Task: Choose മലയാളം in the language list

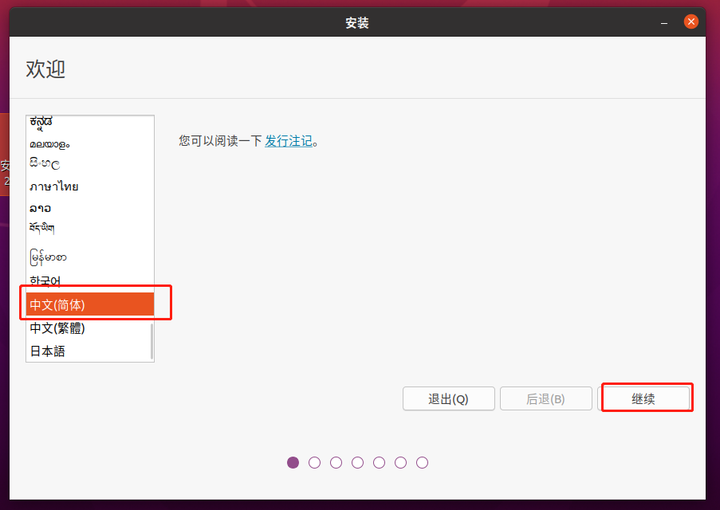Action: (90, 144)
